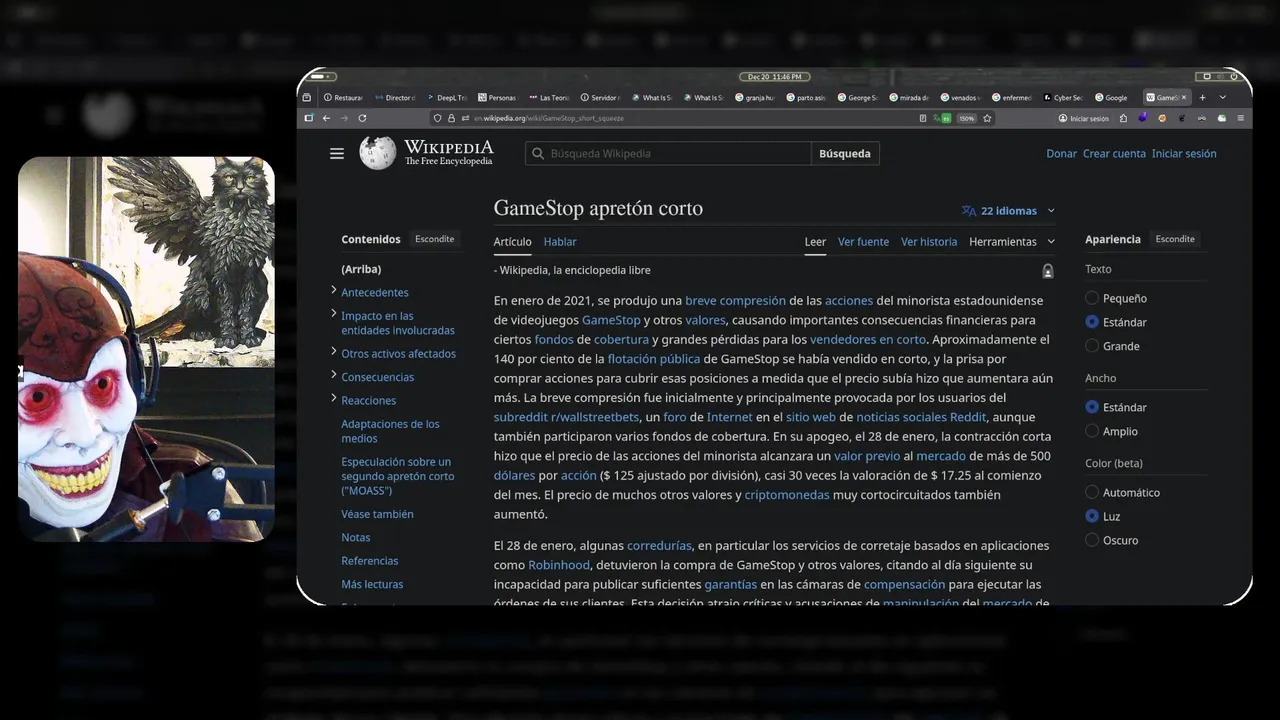This screenshot has height=720, width=1280.
Task: Click the Firefox View icon left of tabs
Action: pos(307,97)
